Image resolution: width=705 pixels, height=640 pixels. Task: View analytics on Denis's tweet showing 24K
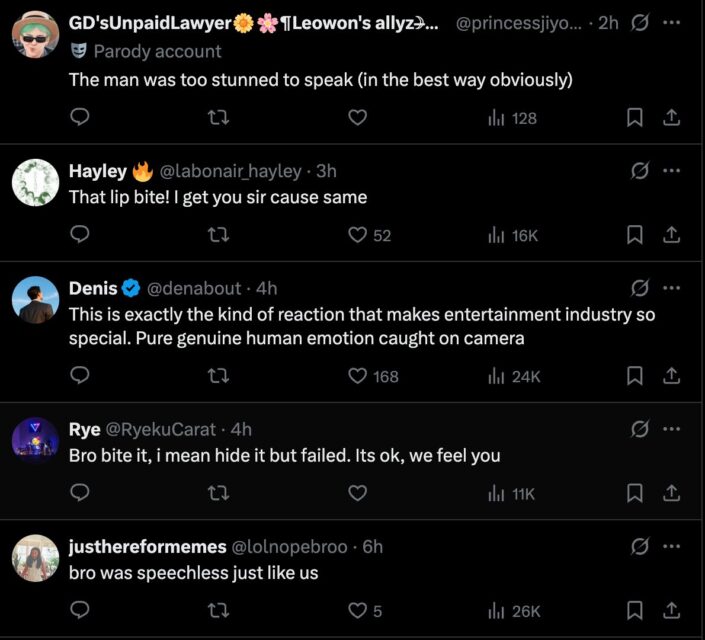point(514,376)
